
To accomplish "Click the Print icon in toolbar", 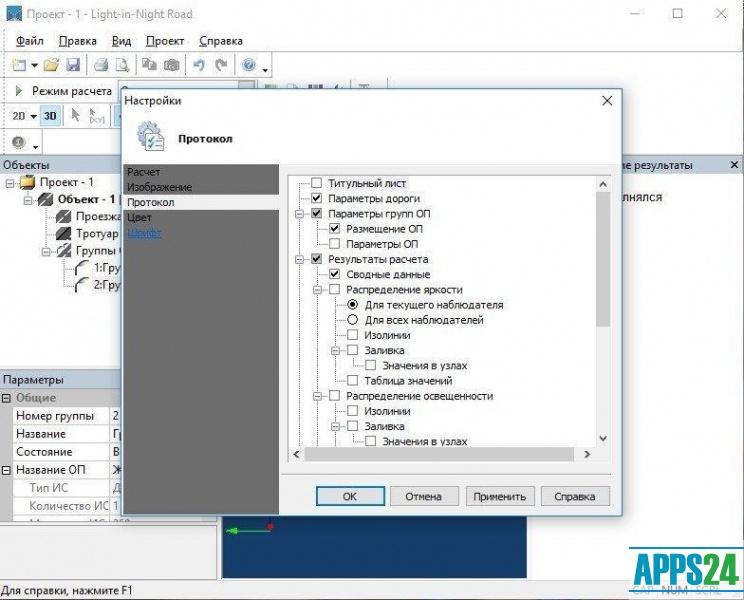I will coord(101,65).
